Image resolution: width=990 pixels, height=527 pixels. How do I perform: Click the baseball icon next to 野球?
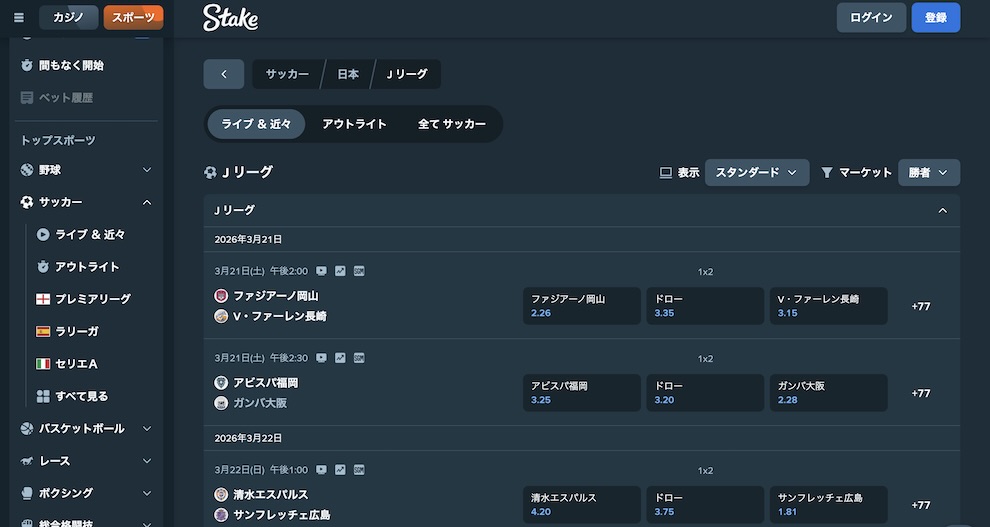pyautogui.click(x=27, y=170)
